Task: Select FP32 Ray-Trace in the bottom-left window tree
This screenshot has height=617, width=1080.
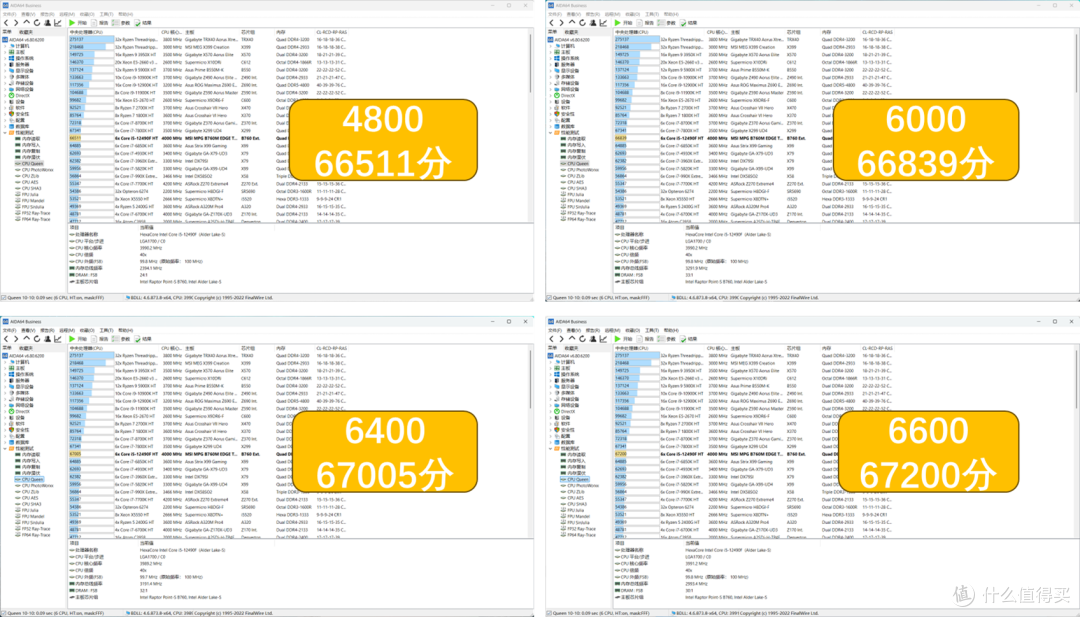Action: [x=34, y=529]
